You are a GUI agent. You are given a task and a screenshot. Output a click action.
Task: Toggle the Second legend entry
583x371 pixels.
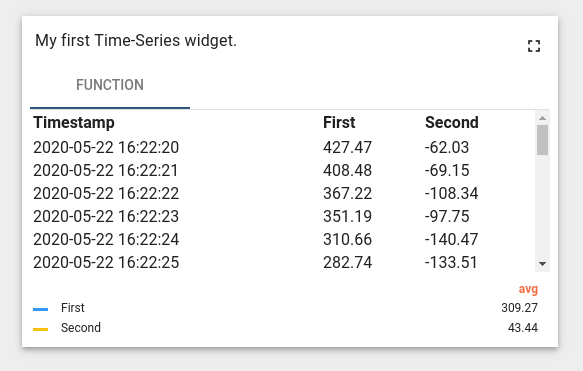(81, 328)
